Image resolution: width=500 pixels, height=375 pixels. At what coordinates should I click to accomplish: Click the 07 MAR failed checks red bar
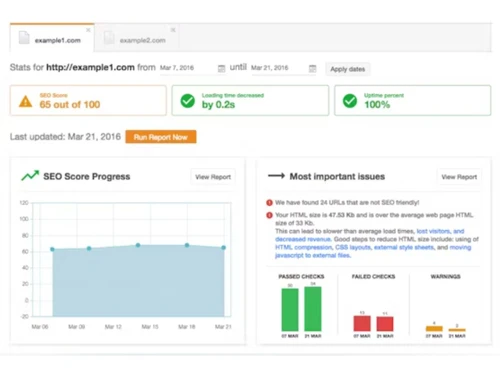click(362, 323)
